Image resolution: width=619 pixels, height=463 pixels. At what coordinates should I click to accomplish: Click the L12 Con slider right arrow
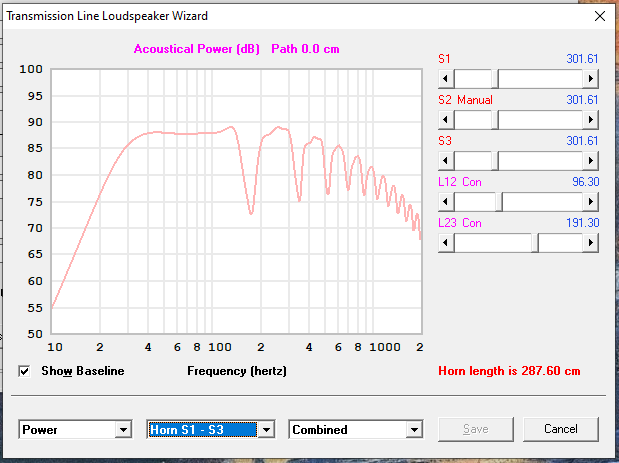tap(591, 202)
